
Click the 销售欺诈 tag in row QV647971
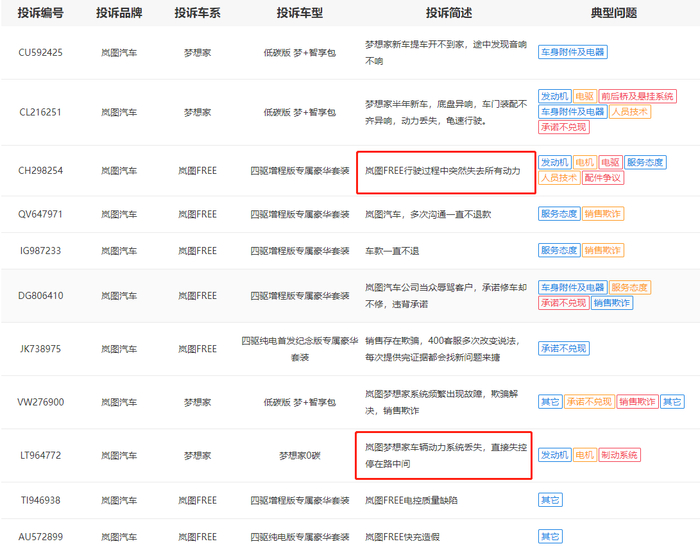[x=603, y=214]
